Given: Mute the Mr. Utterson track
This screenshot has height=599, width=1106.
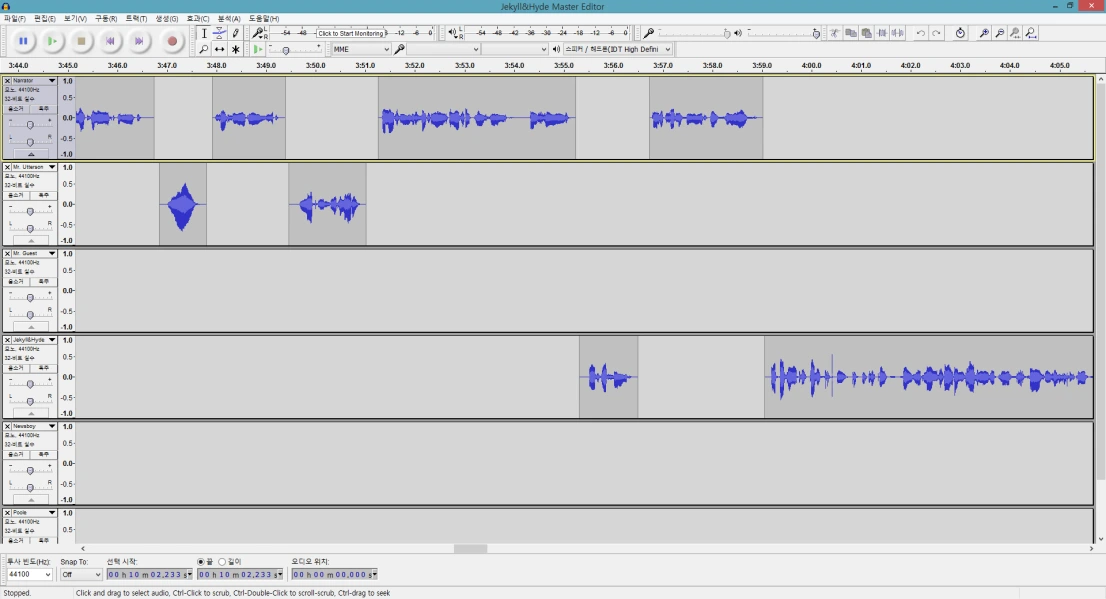Looking at the screenshot, I should [16, 195].
